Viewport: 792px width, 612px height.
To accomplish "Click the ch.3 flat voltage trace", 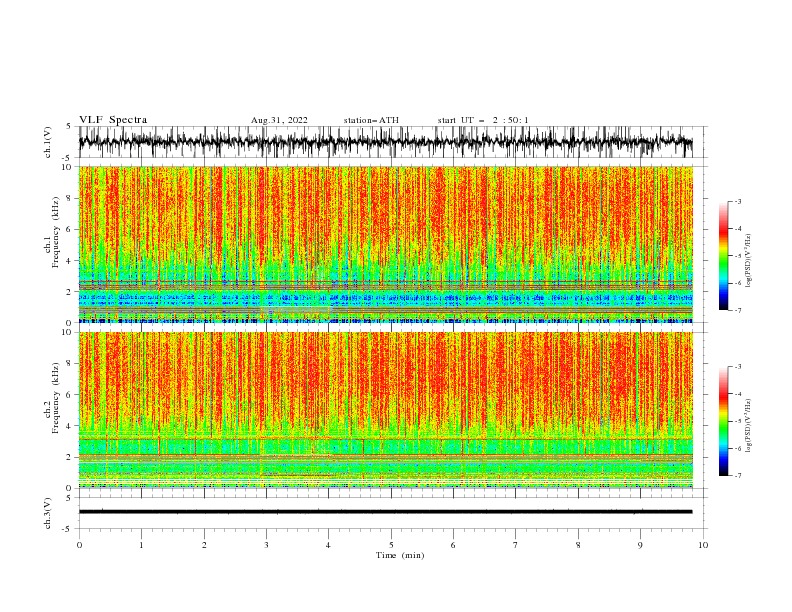I will tap(385, 512).
